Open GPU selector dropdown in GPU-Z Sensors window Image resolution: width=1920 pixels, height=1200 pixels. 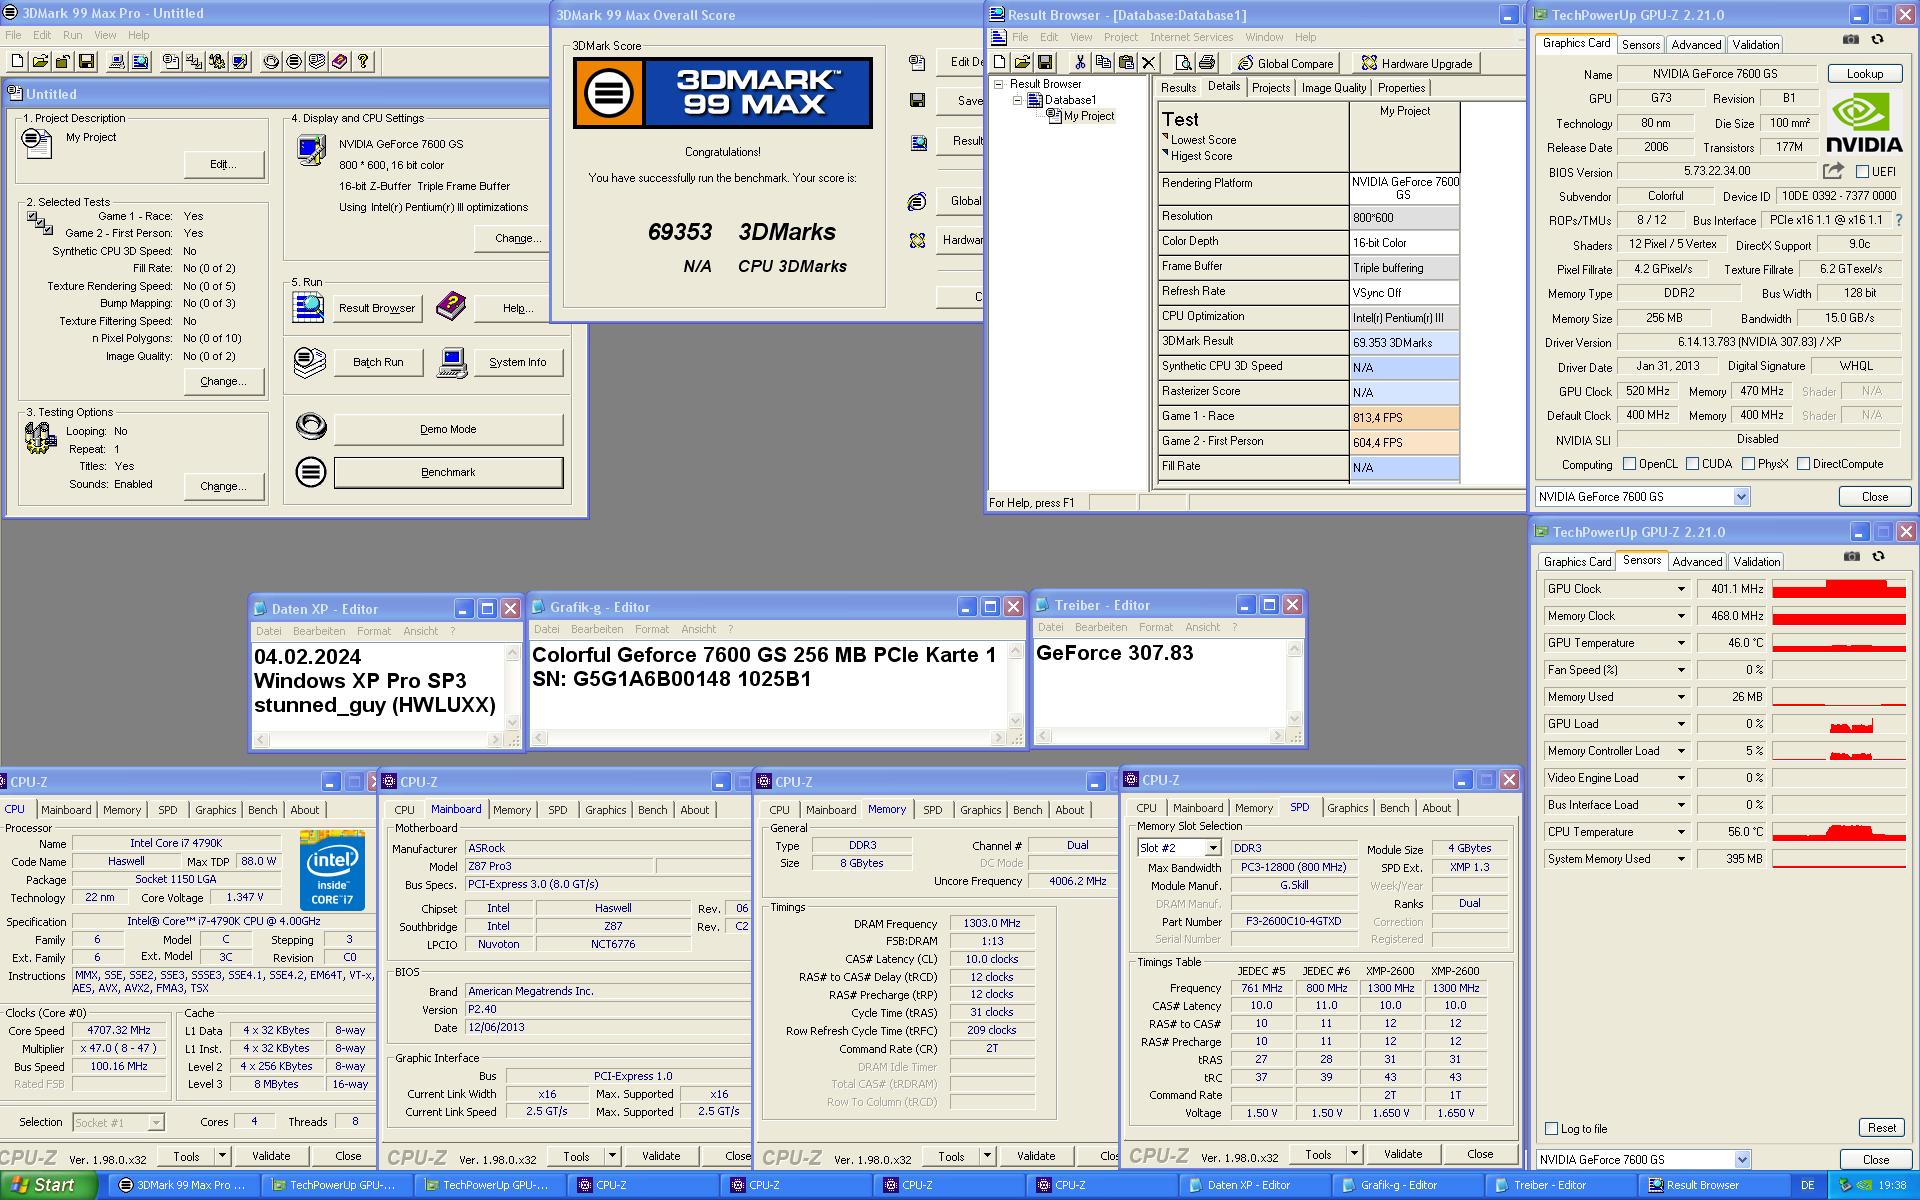click(x=1742, y=1160)
